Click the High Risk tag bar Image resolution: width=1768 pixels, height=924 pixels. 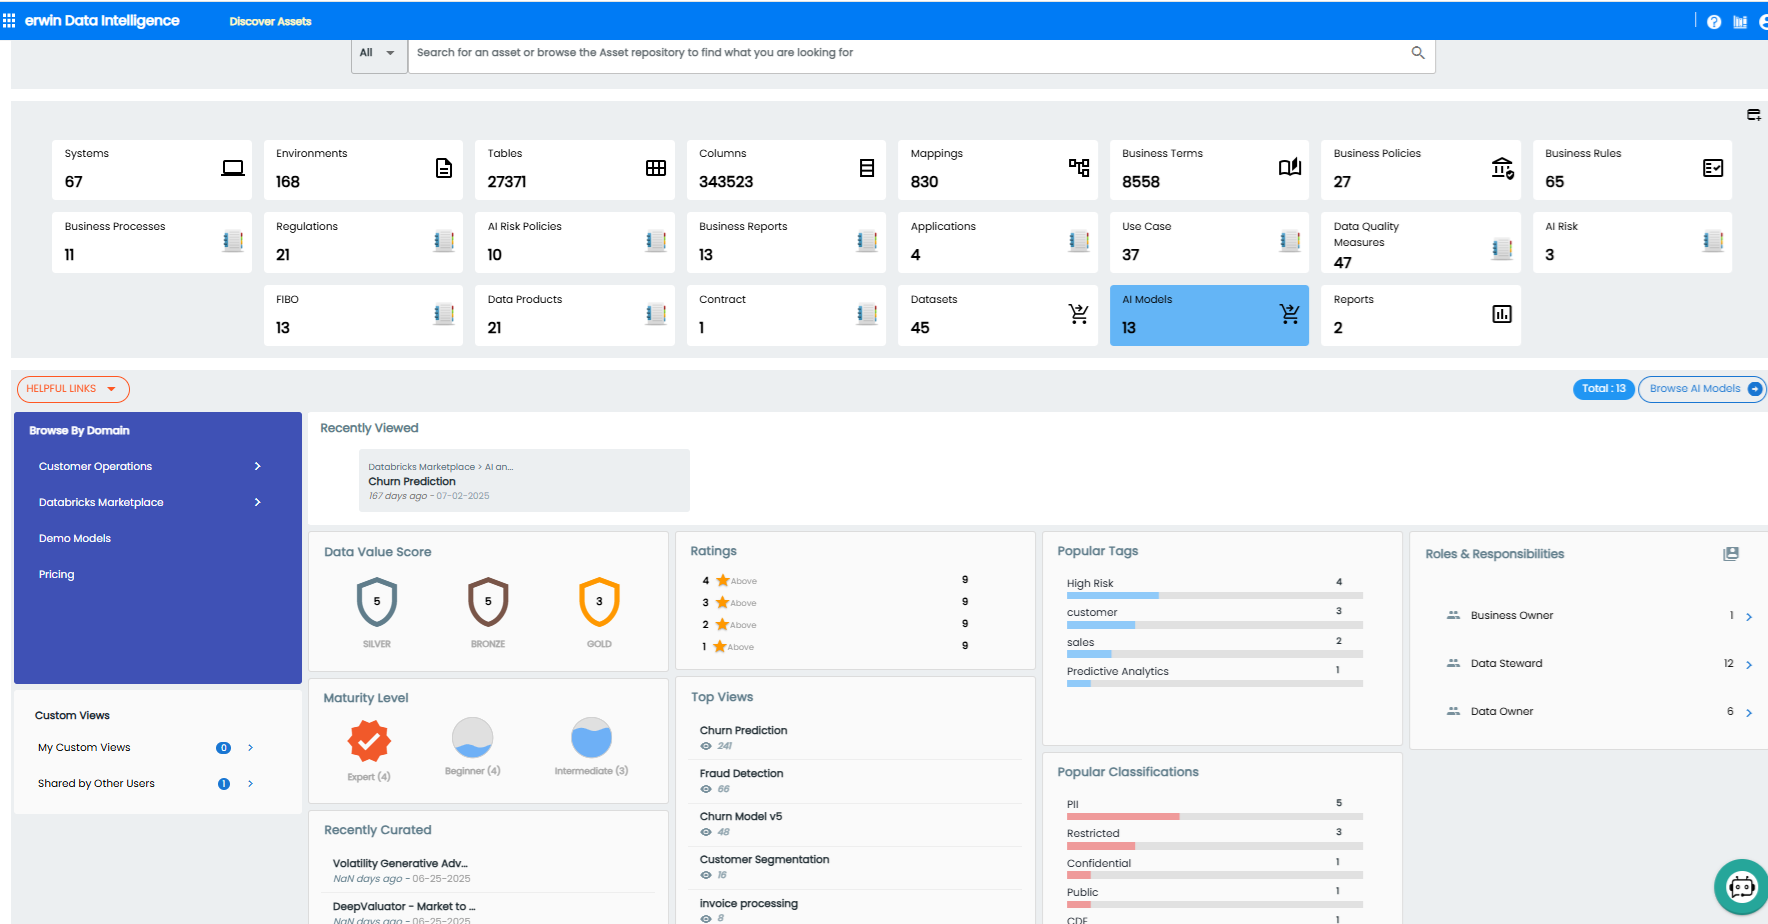click(1214, 595)
